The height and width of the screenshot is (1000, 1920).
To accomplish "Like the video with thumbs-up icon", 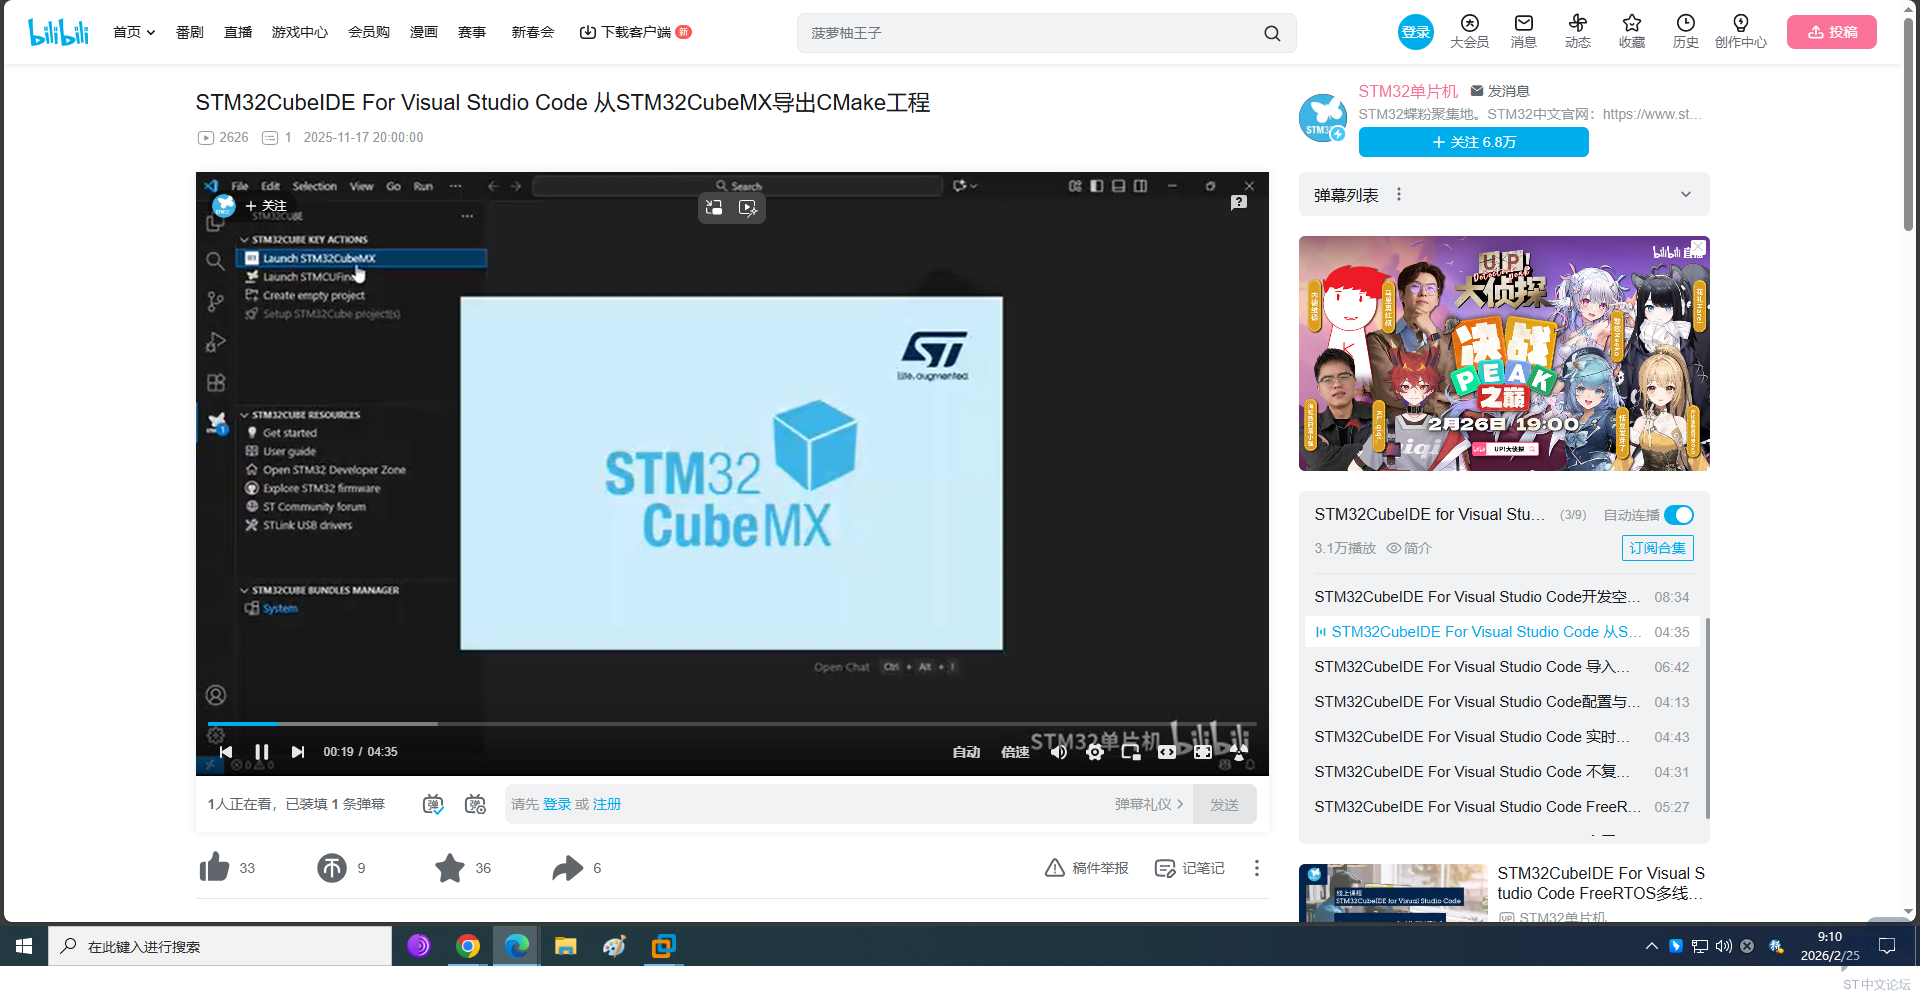I will pyautogui.click(x=215, y=868).
